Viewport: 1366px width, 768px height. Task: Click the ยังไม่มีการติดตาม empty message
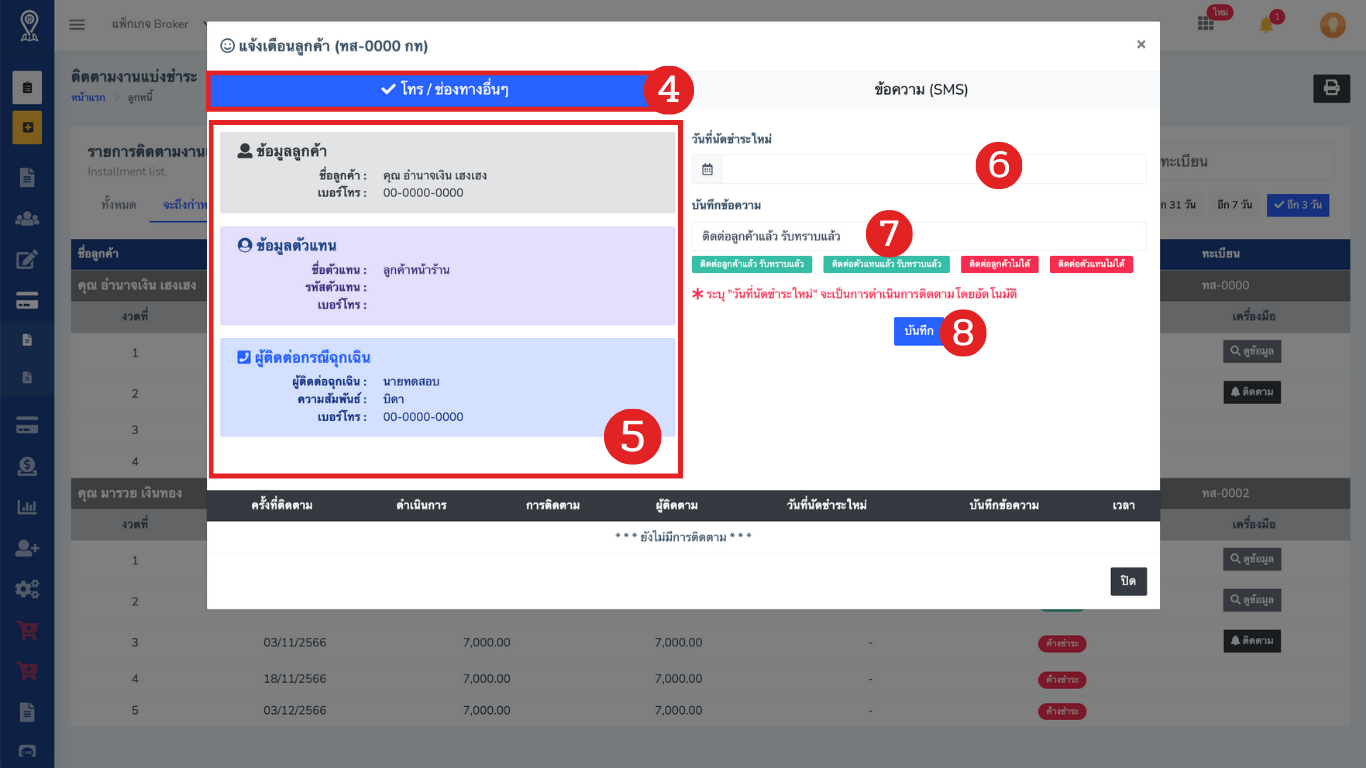click(683, 537)
